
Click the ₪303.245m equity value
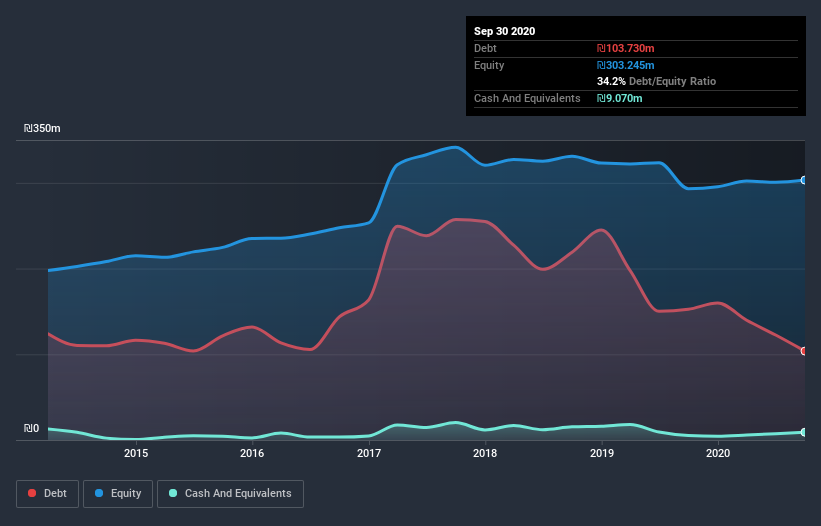626,65
